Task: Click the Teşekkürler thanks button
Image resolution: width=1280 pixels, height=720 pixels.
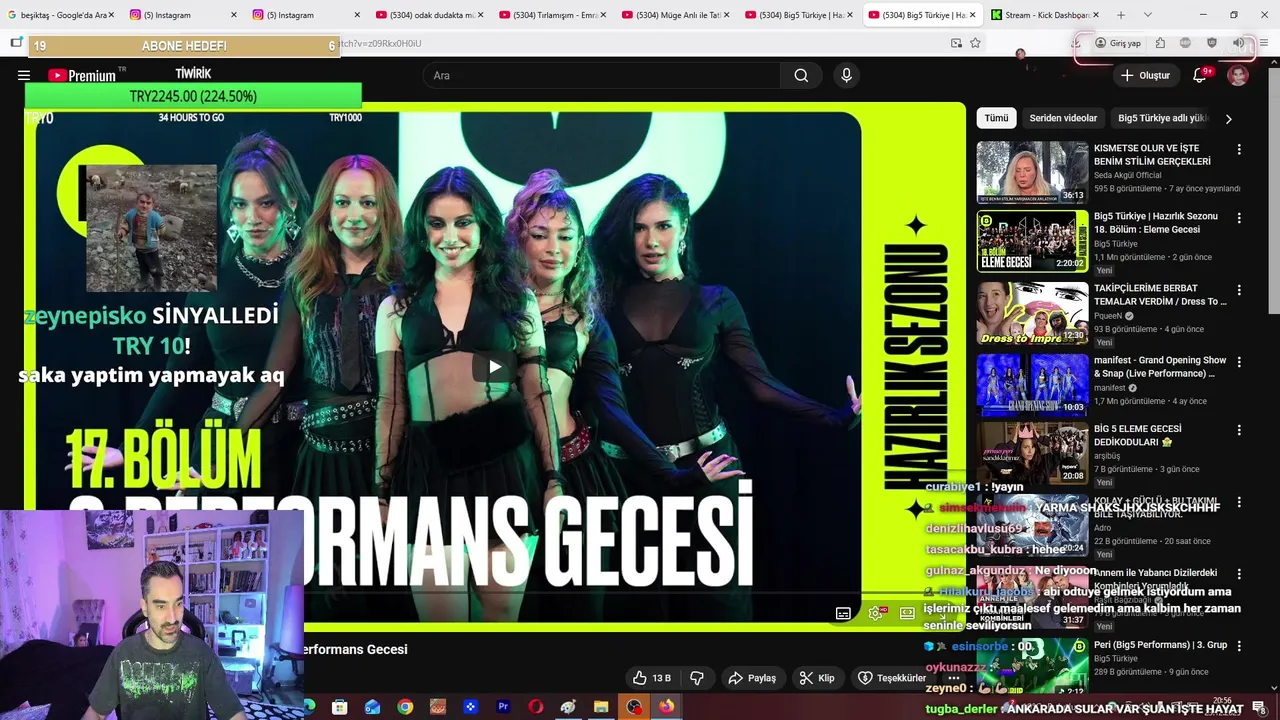Action: click(x=892, y=678)
